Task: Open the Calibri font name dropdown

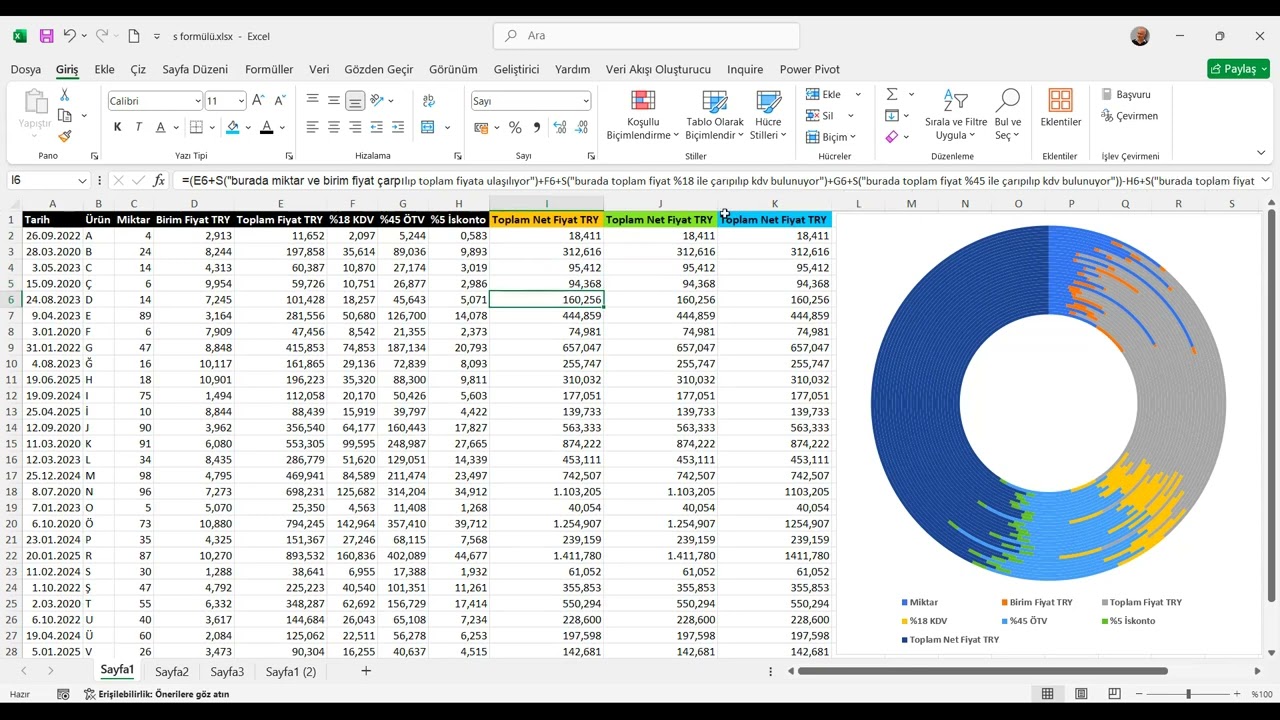Action: coord(197,101)
